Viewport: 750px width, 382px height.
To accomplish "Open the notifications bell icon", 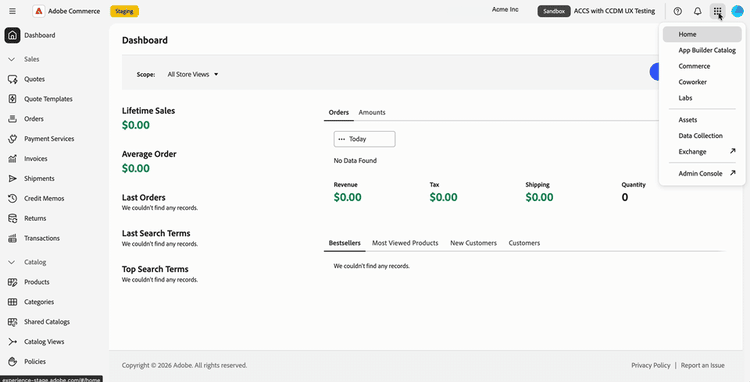I will click(x=697, y=11).
